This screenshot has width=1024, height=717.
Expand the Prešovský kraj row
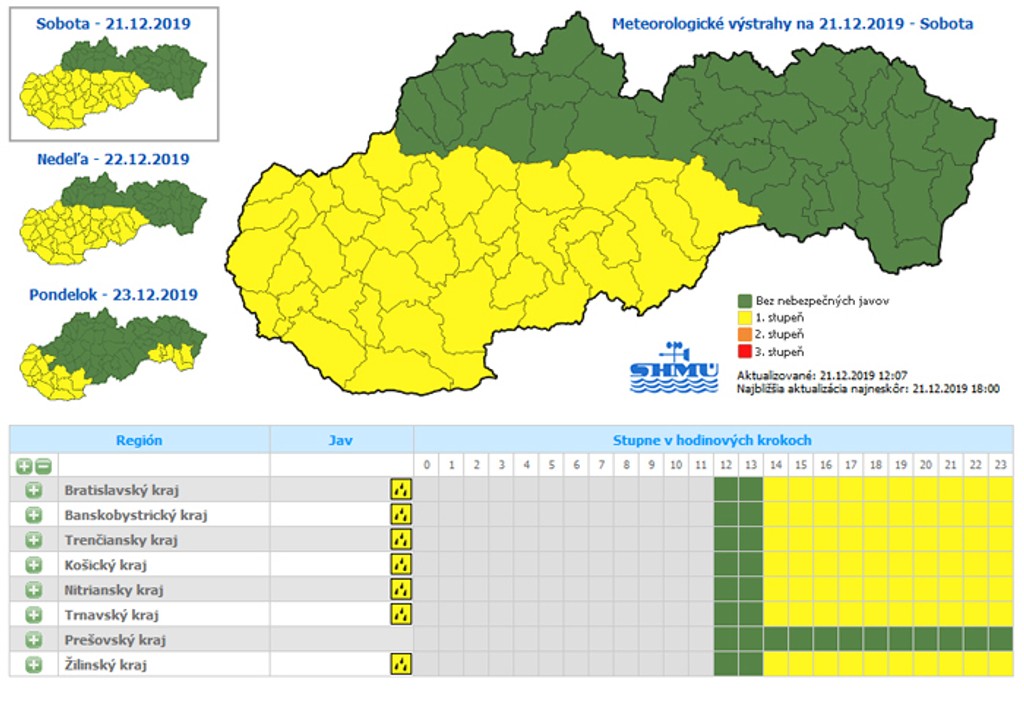[34, 640]
